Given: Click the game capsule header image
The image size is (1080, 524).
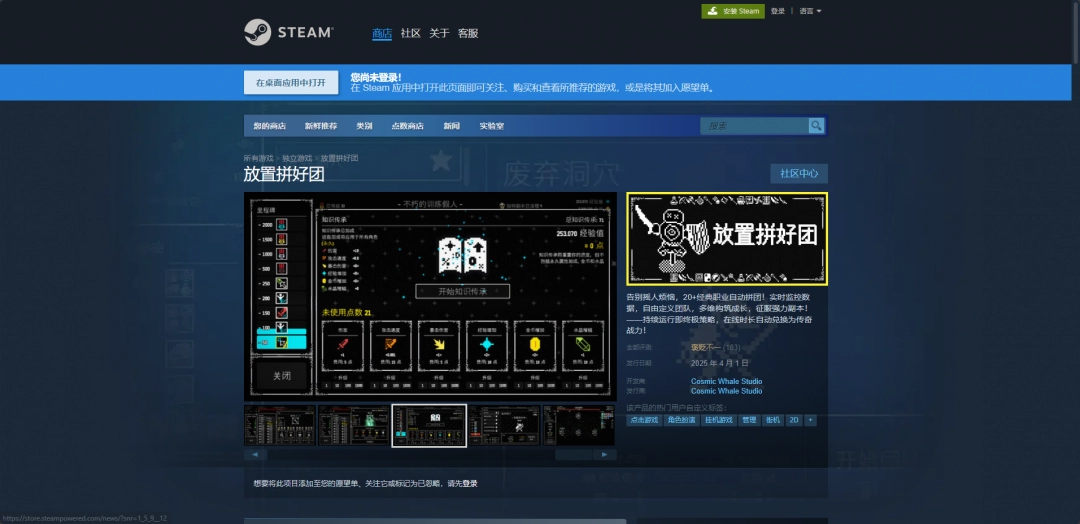Looking at the screenshot, I should [727, 239].
